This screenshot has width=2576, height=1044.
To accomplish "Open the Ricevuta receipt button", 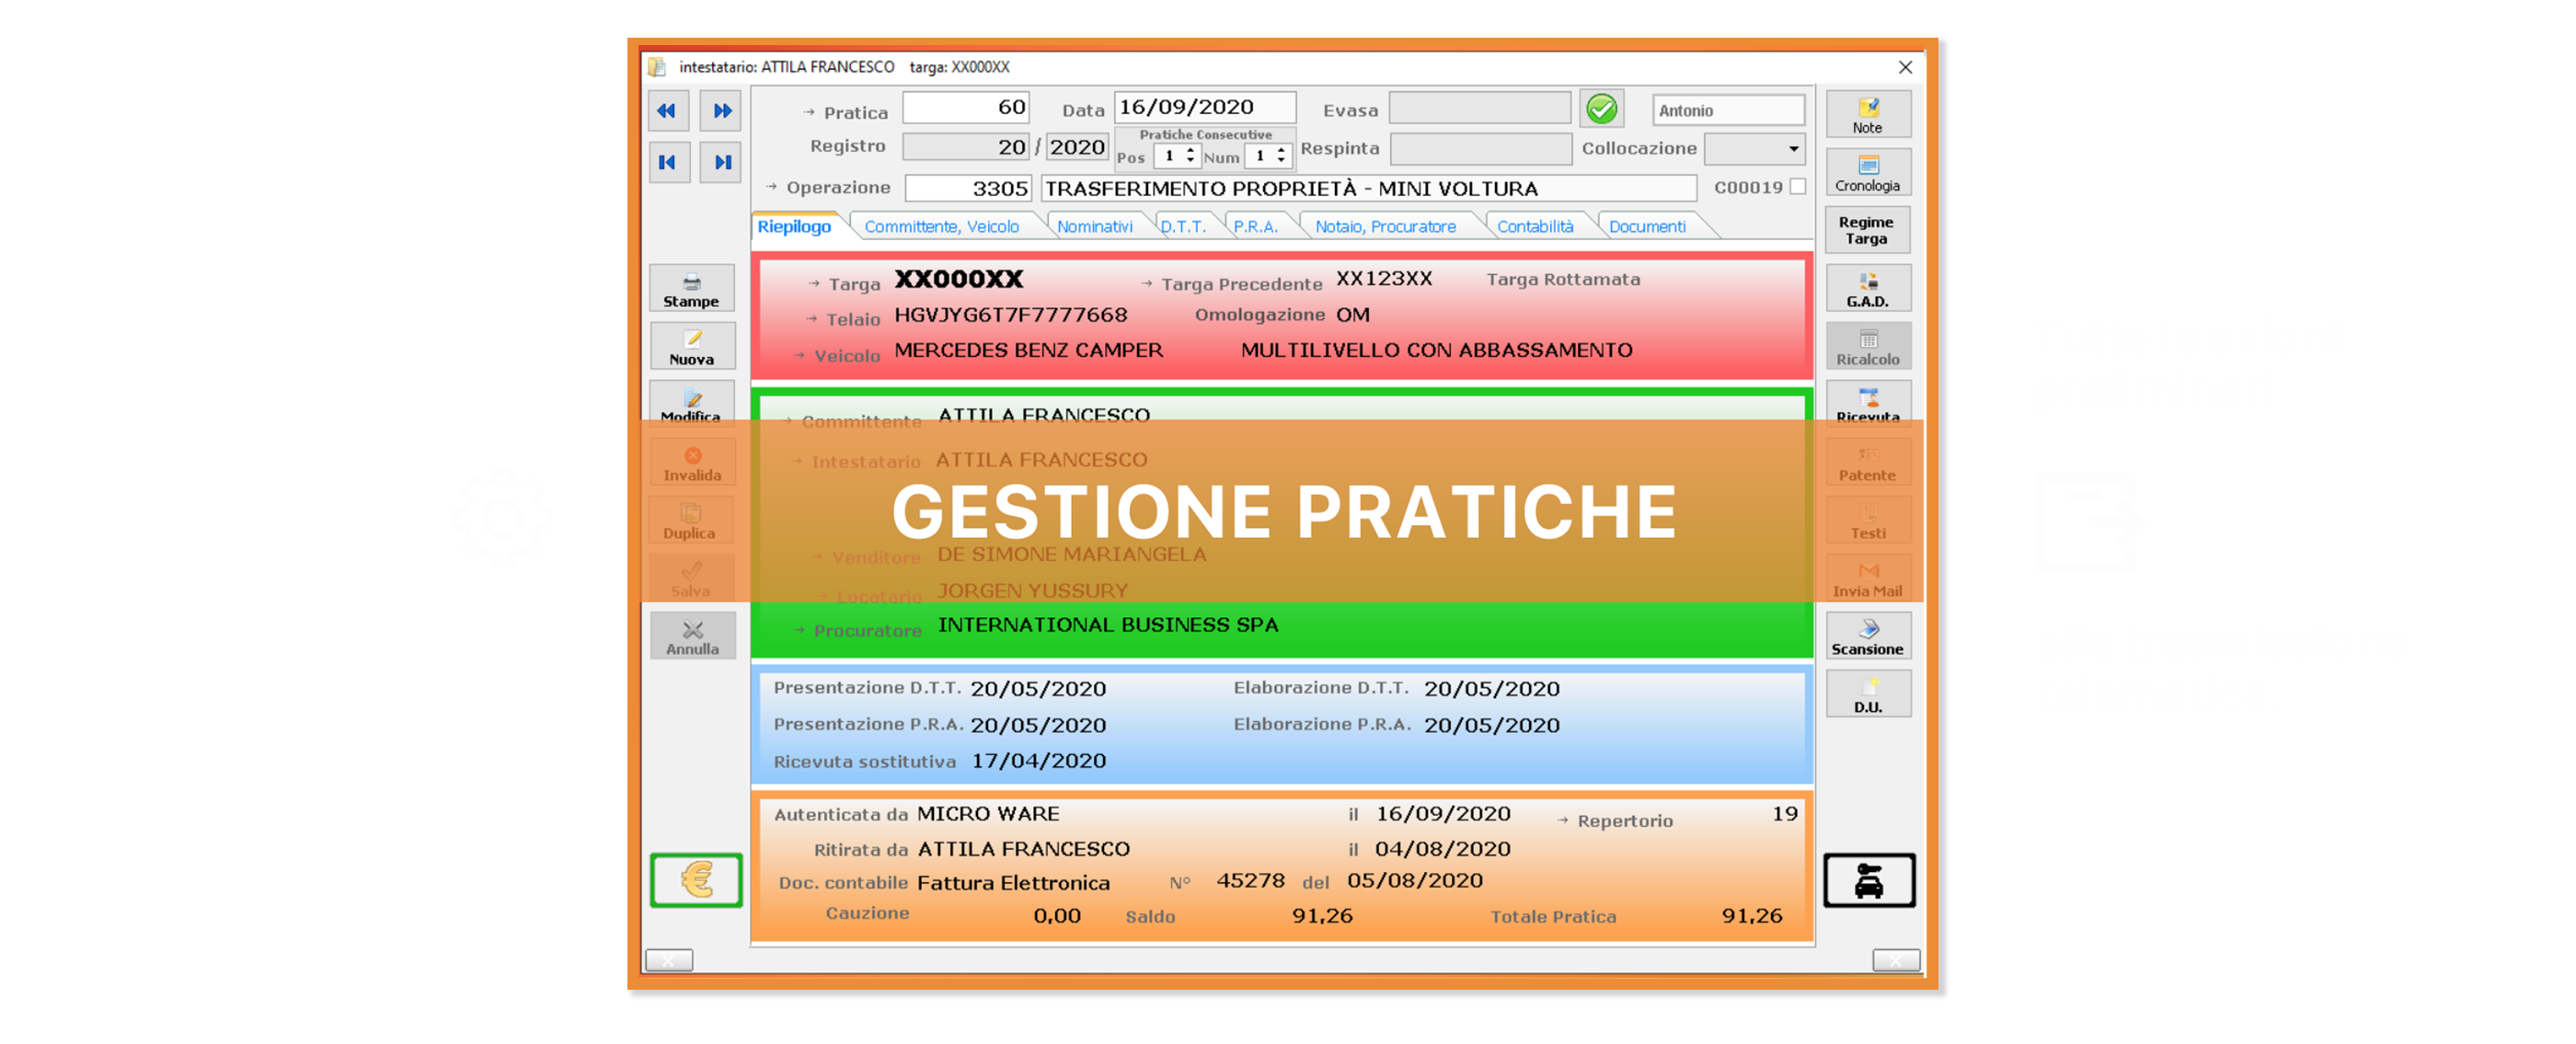I will [1868, 403].
